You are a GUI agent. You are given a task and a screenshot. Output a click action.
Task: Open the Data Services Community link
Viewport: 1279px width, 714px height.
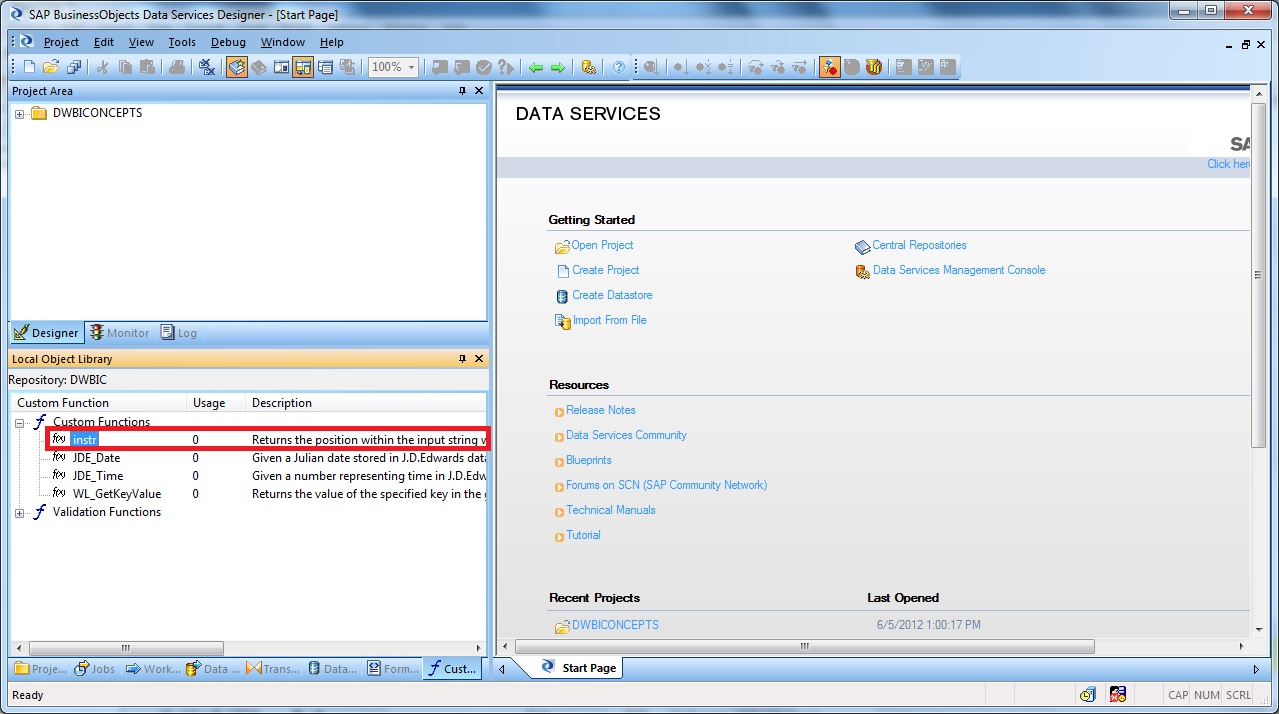pyautogui.click(x=626, y=435)
